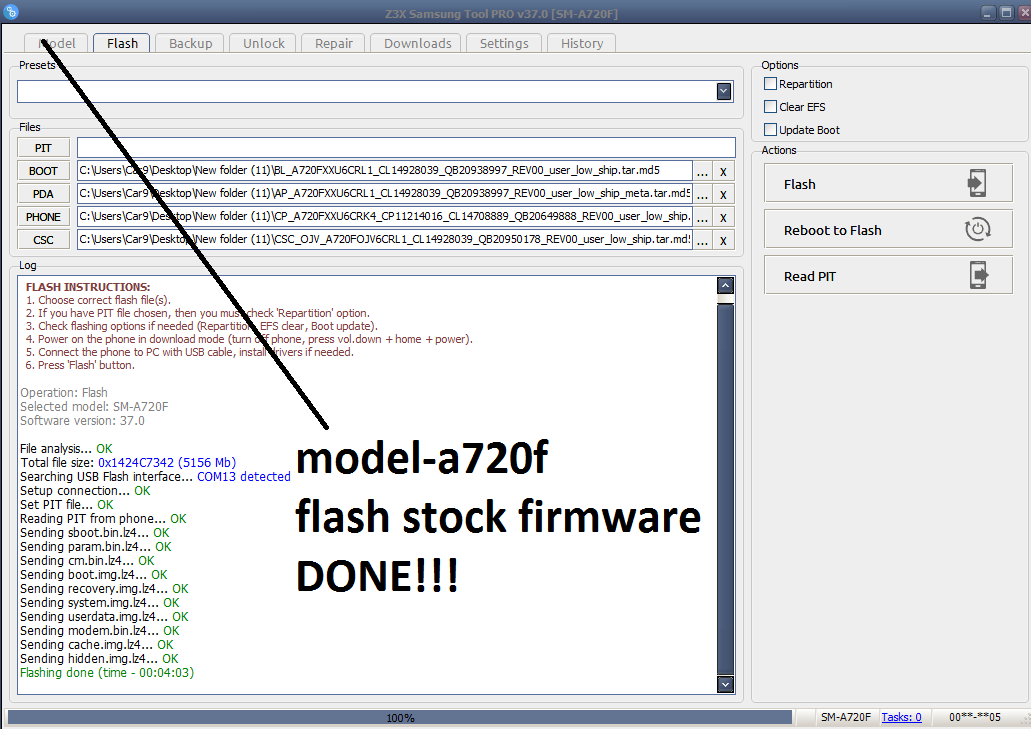This screenshot has height=729, width=1031.
Task: Open the Settings tab
Action: pos(504,43)
